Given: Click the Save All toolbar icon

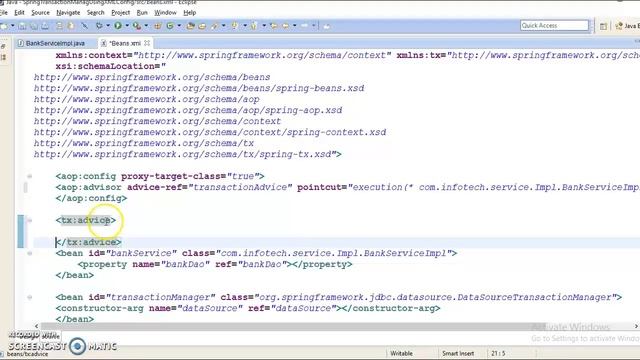Looking at the screenshot, I should click(x=34, y=26).
